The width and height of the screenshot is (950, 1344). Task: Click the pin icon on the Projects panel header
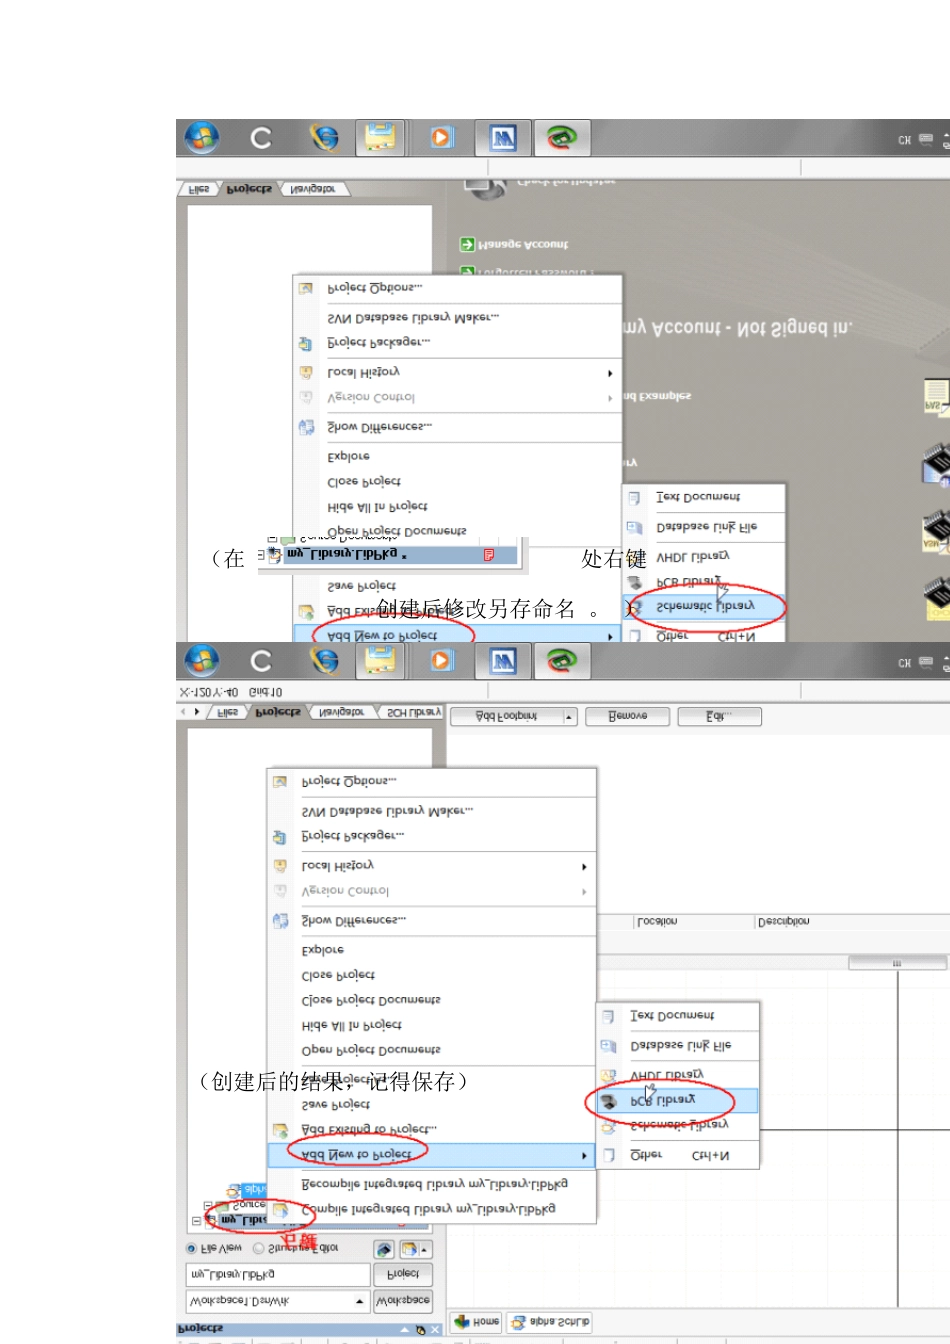pos(421,1330)
